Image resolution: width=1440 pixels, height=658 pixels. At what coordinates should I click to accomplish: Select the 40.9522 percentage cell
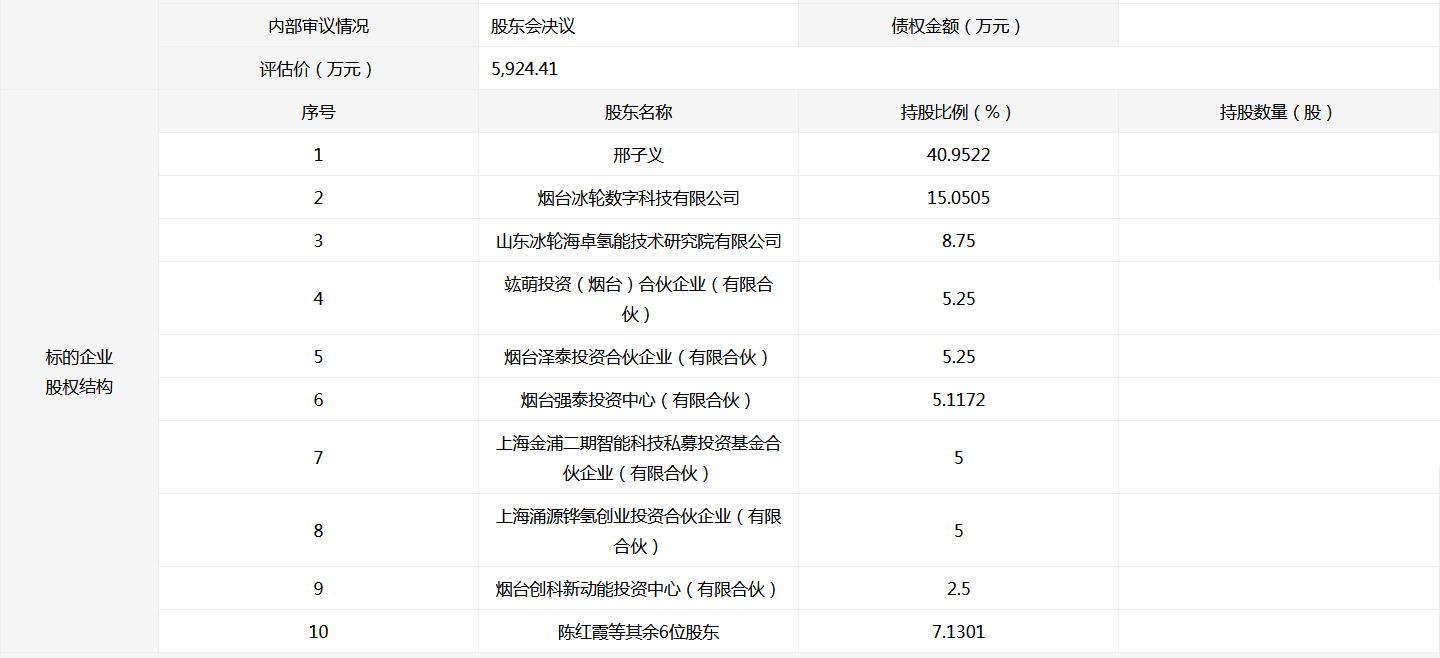pyautogui.click(x=958, y=155)
